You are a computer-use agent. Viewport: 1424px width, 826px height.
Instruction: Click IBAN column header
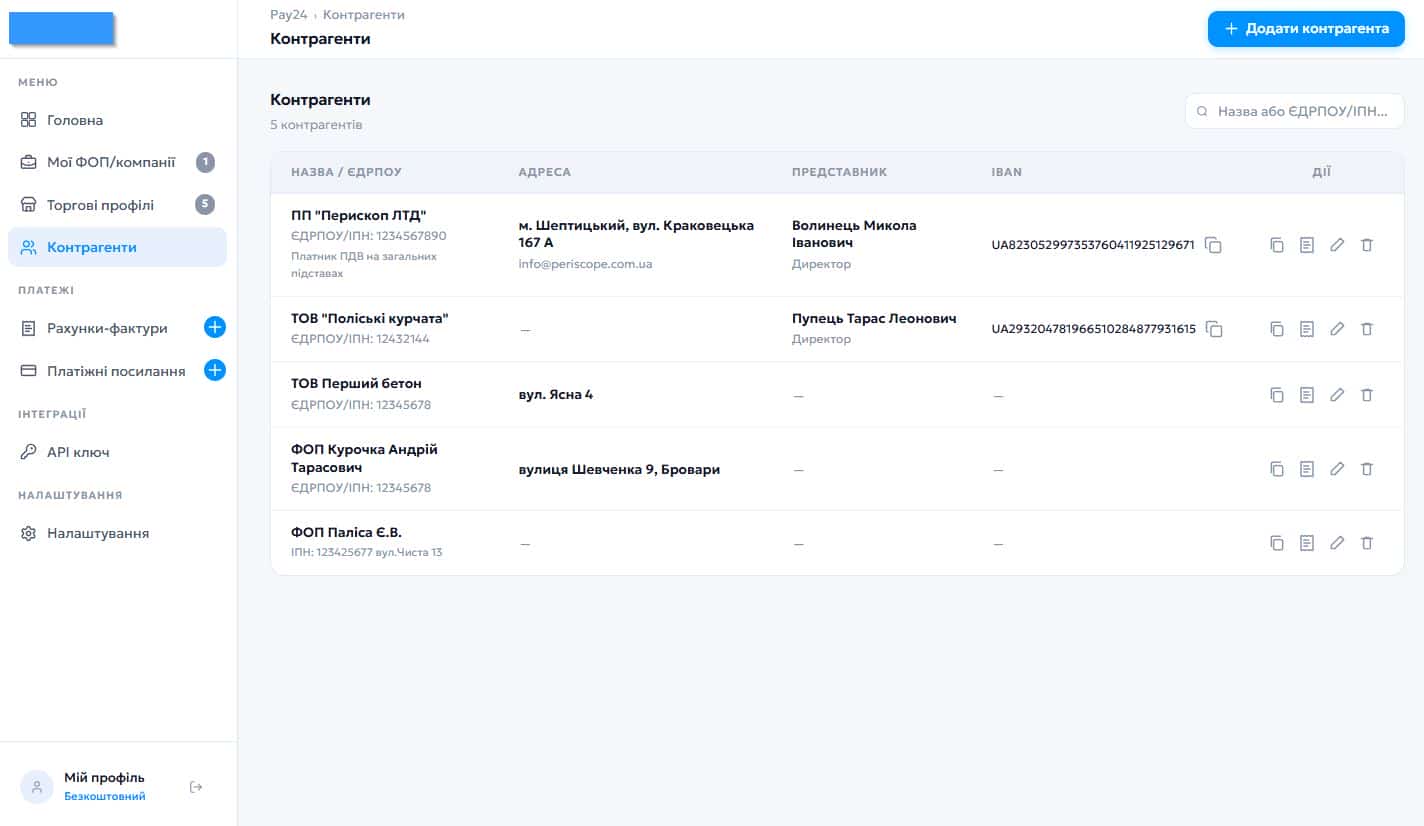pyautogui.click(x=1007, y=172)
